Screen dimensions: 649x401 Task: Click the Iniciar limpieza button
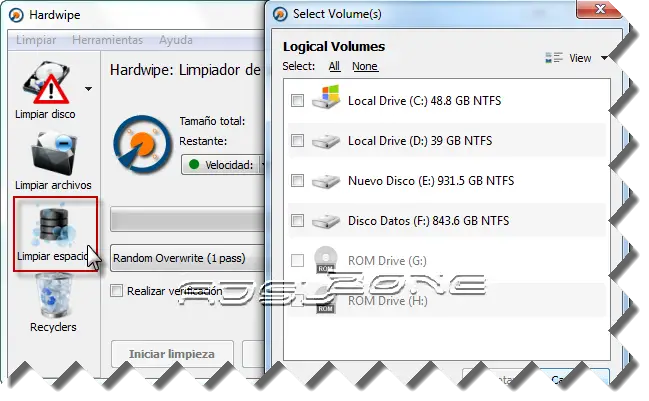pyautogui.click(x=172, y=354)
